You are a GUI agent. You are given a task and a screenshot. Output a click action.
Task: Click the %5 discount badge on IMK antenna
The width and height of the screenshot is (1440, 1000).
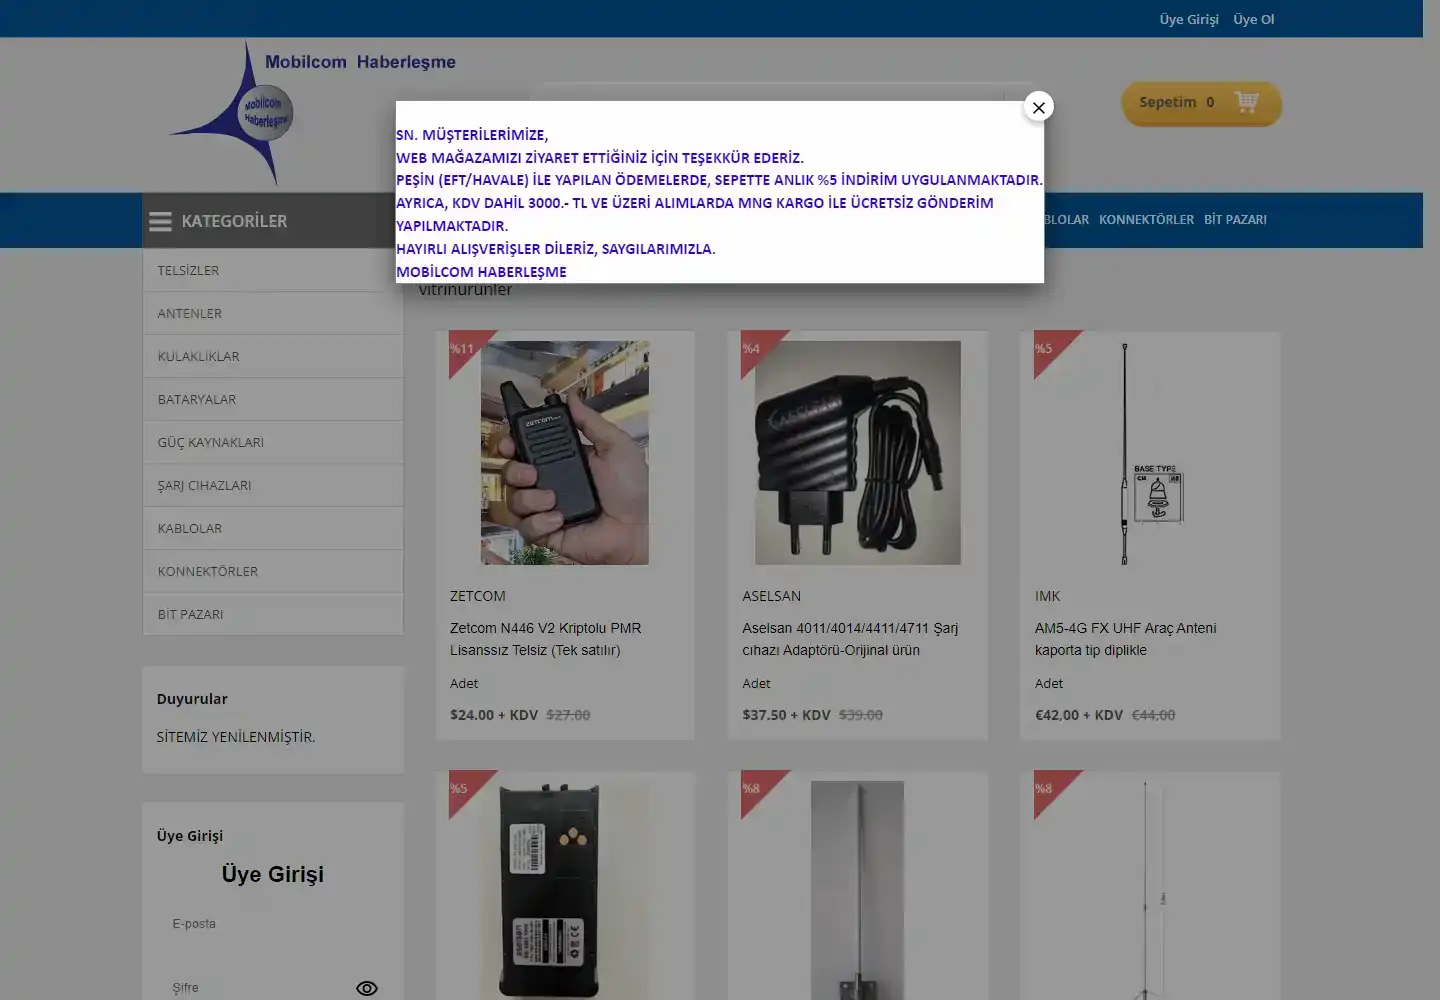(1047, 349)
